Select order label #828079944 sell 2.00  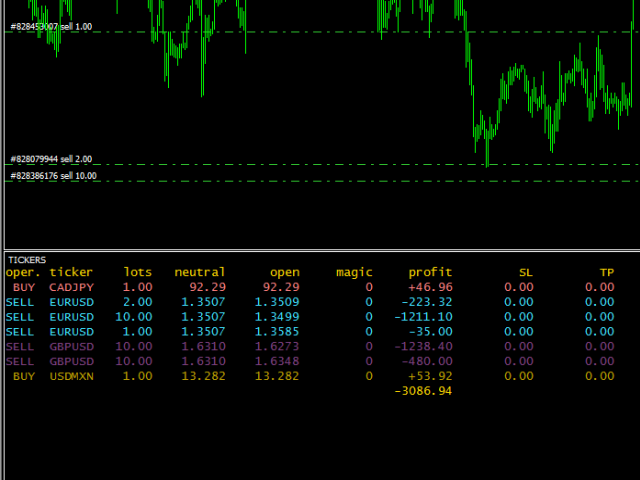pos(51,159)
